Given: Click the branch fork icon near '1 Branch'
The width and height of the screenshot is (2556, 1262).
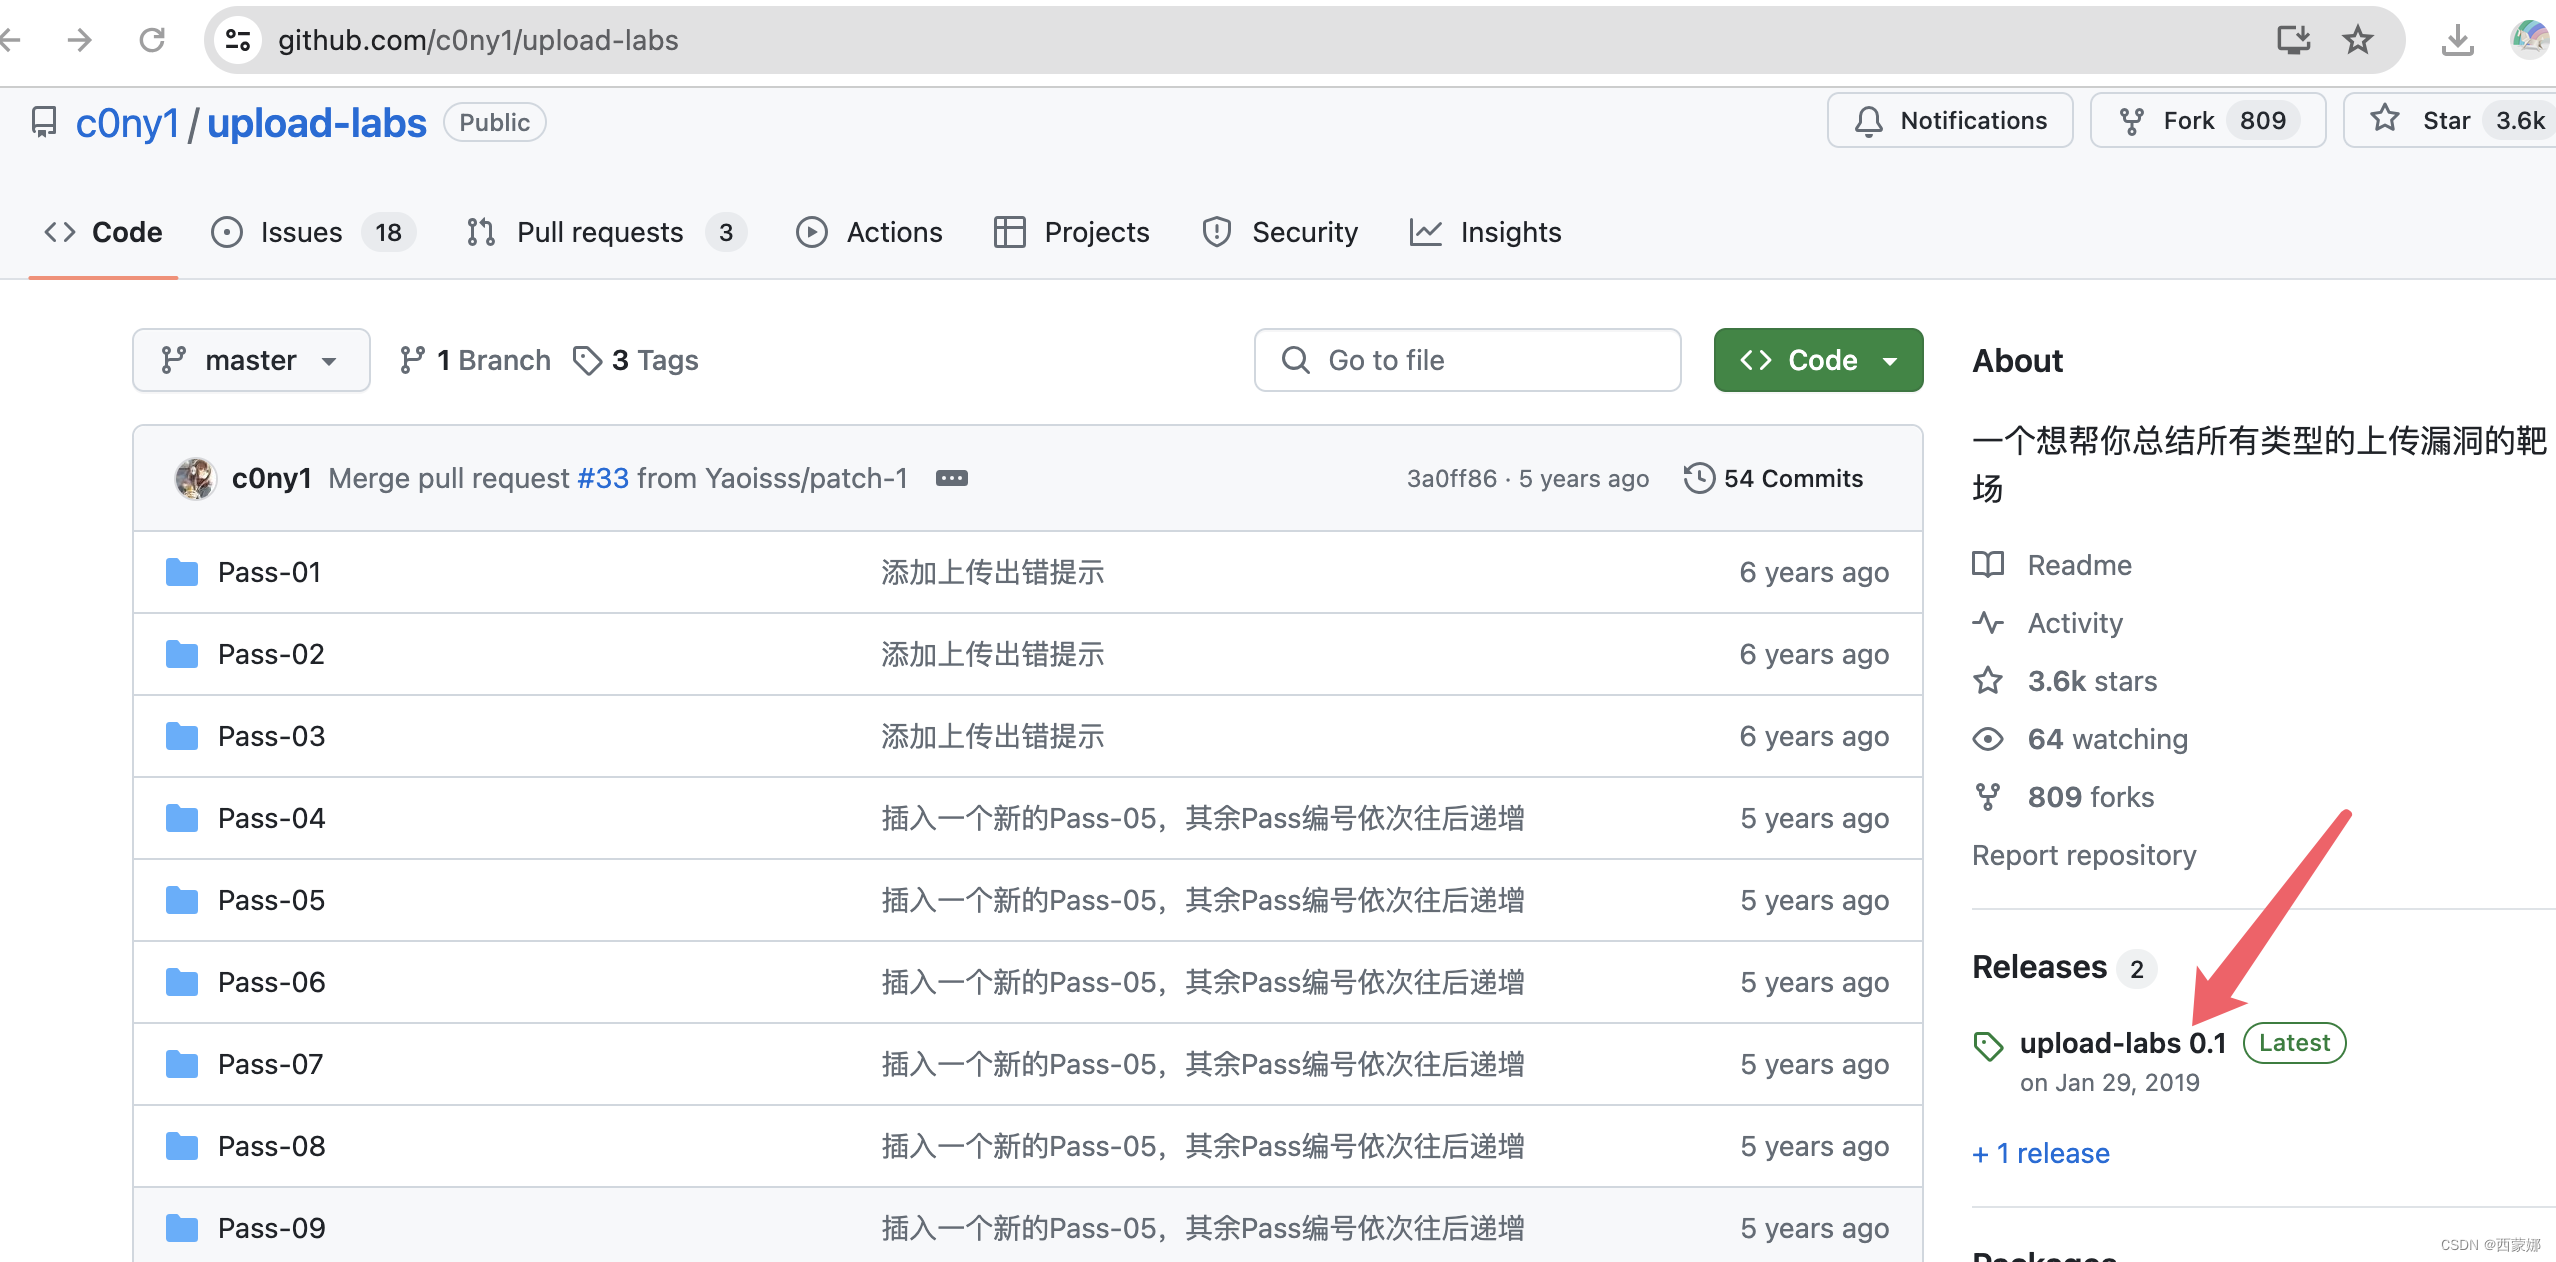Looking at the screenshot, I should [x=412, y=359].
